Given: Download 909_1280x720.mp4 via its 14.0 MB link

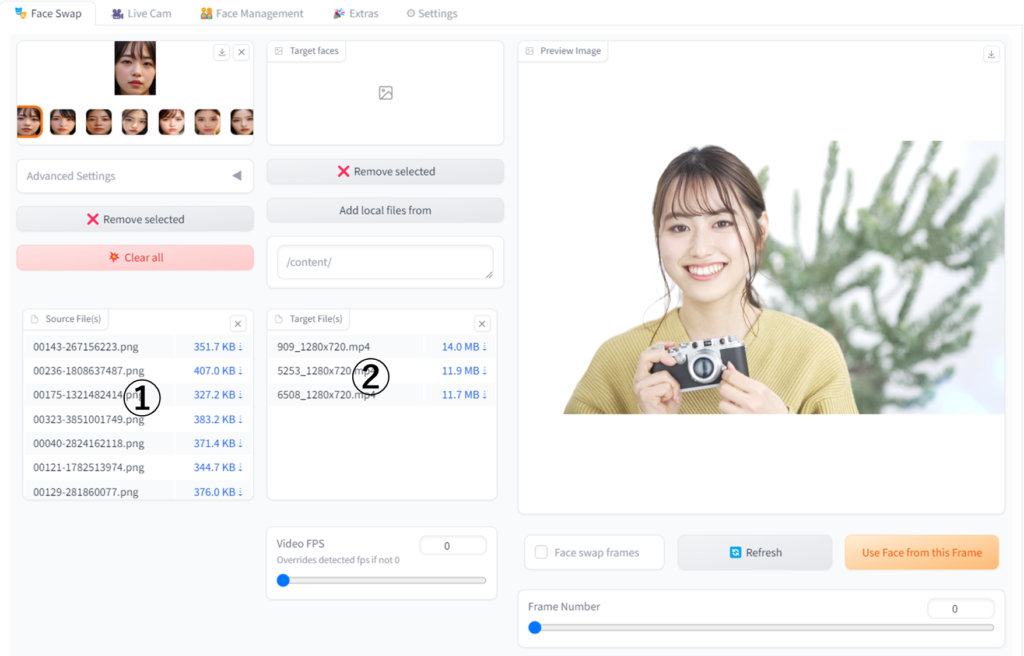Looking at the screenshot, I should [x=464, y=347].
